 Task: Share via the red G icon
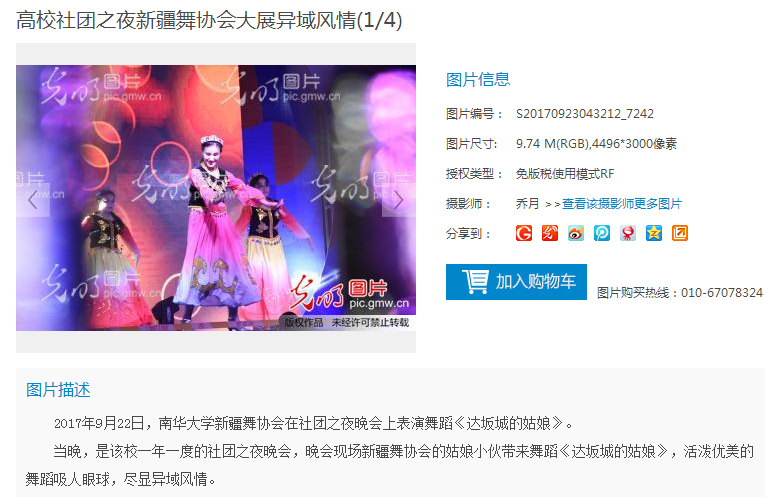coord(523,233)
